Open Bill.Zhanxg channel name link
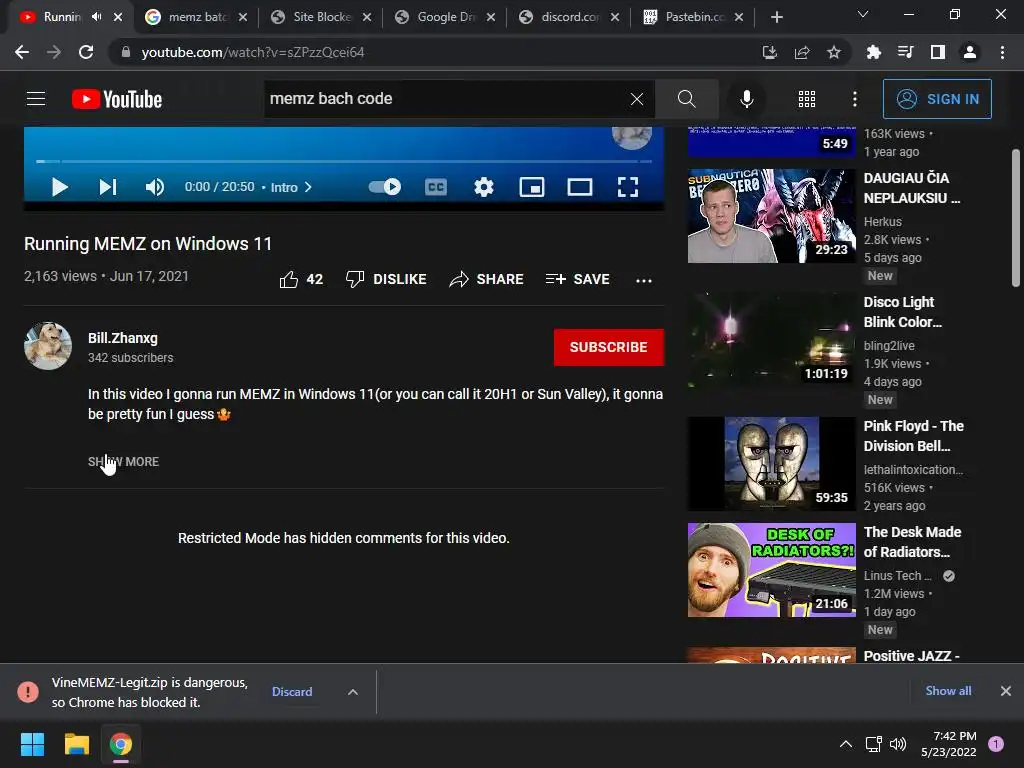Viewport: 1024px width, 768px height. (x=123, y=338)
